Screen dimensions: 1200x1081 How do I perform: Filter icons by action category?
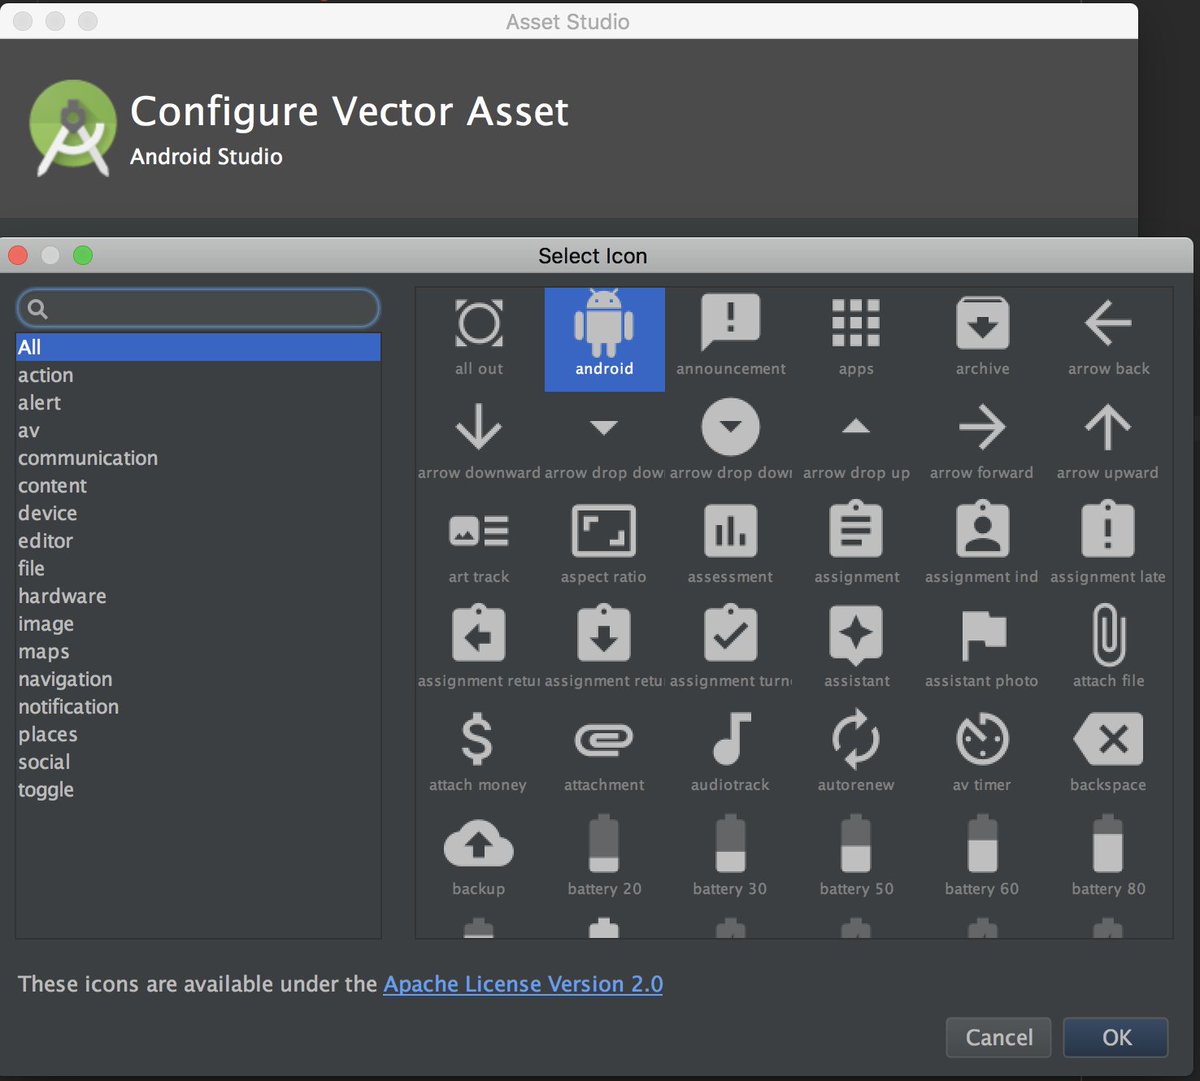(198, 375)
